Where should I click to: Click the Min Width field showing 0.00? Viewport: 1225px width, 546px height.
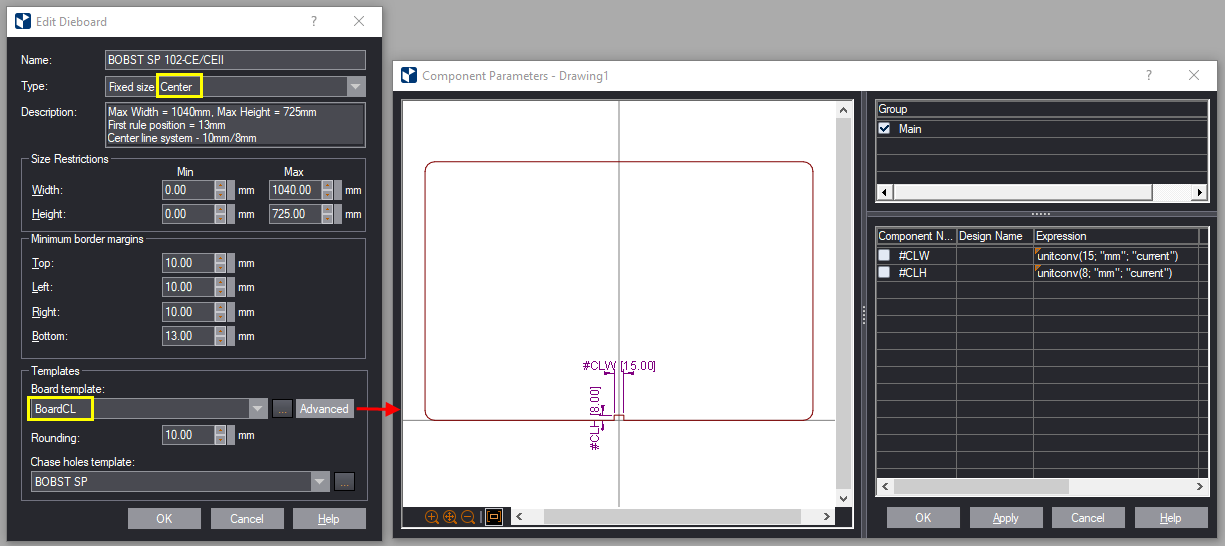[x=188, y=190]
